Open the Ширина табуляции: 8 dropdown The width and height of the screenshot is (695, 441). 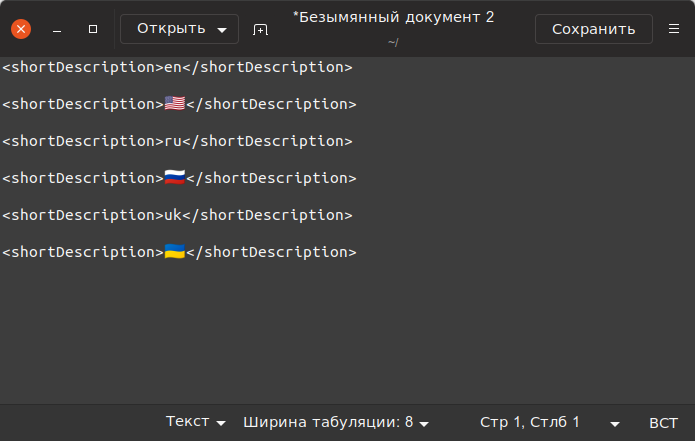click(x=336, y=422)
